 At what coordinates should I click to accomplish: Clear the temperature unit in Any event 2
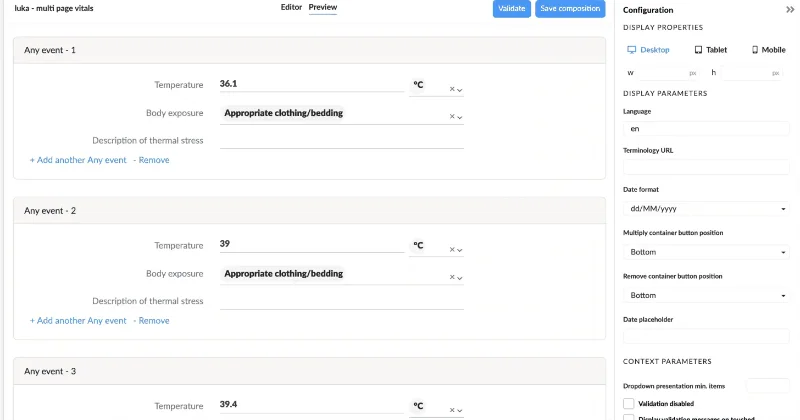(451, 250)
